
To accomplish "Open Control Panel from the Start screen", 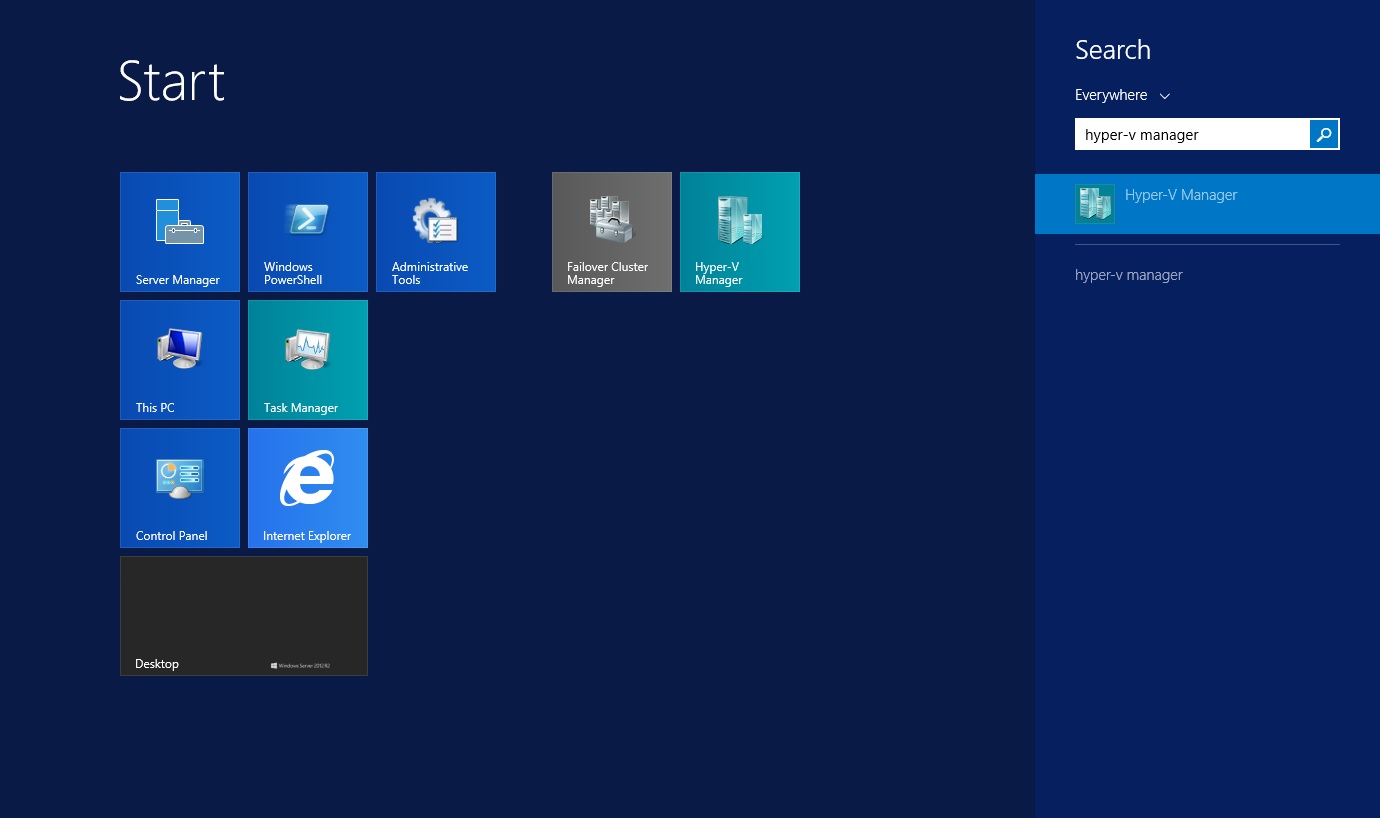I will coord(179,487).
